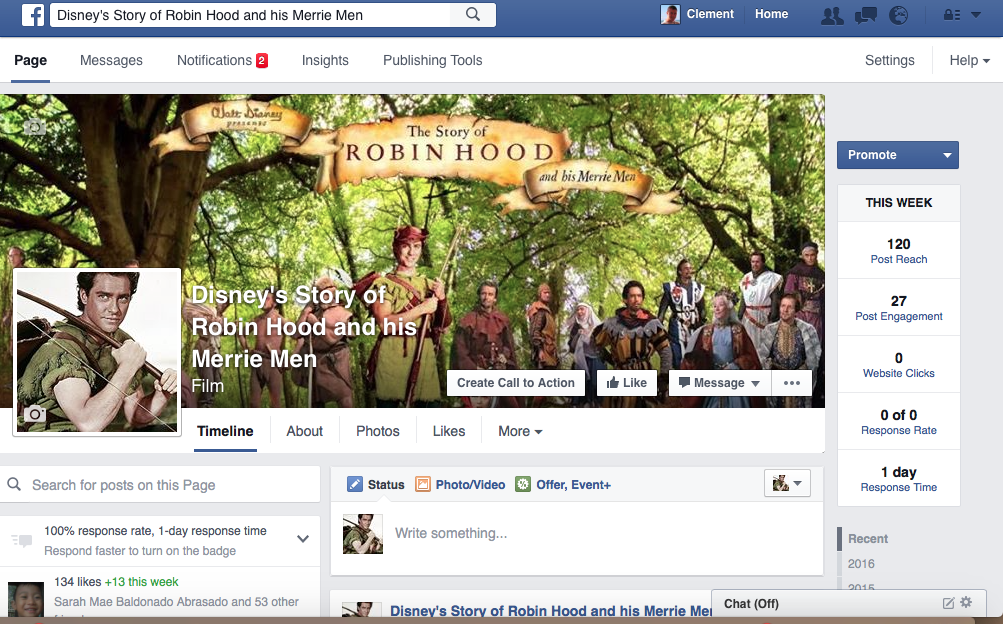
Task: Open the account menu arrow in top bar
Action: point(976,15)
